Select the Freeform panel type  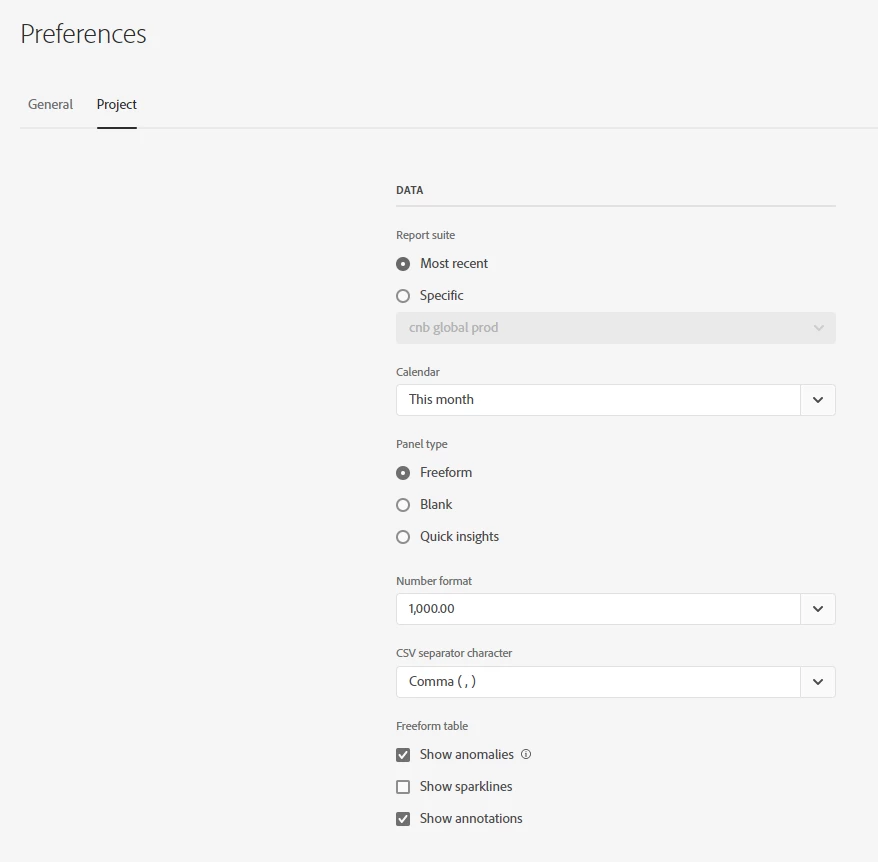(x=403, y=473)
